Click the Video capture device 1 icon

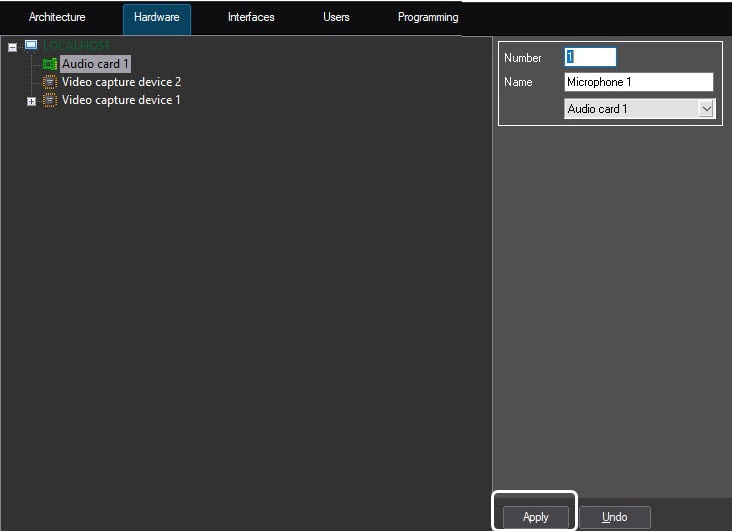click(50, 100)
